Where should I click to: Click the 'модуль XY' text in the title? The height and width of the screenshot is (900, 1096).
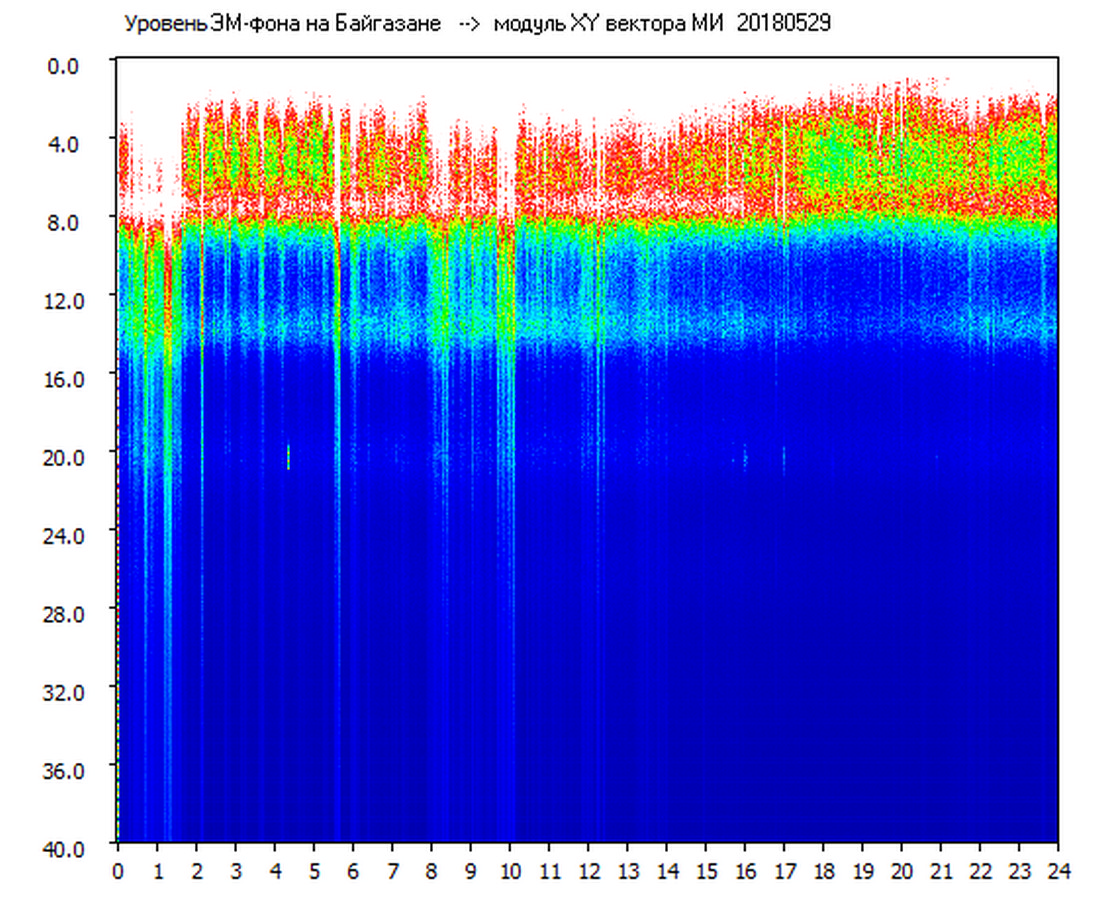545,24
